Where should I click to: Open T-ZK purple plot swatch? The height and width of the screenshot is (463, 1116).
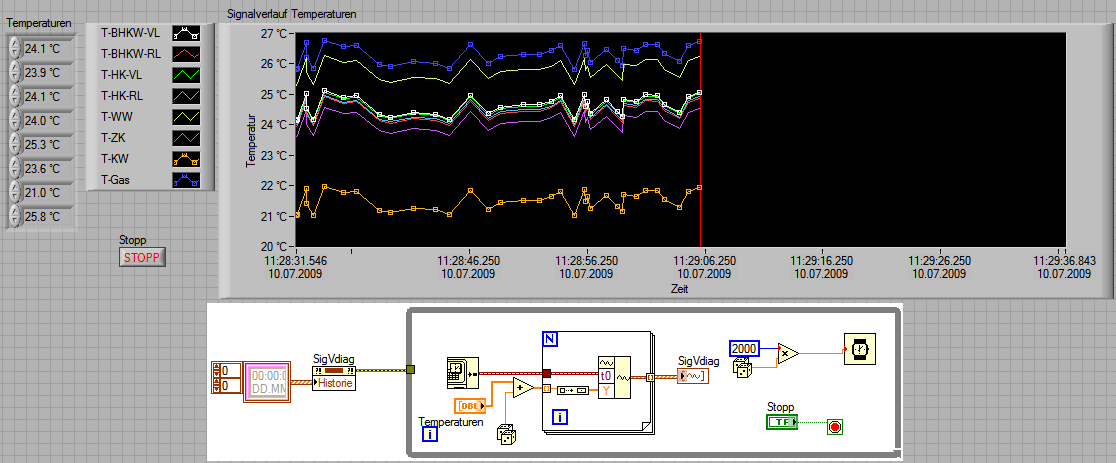coord(186,138)
